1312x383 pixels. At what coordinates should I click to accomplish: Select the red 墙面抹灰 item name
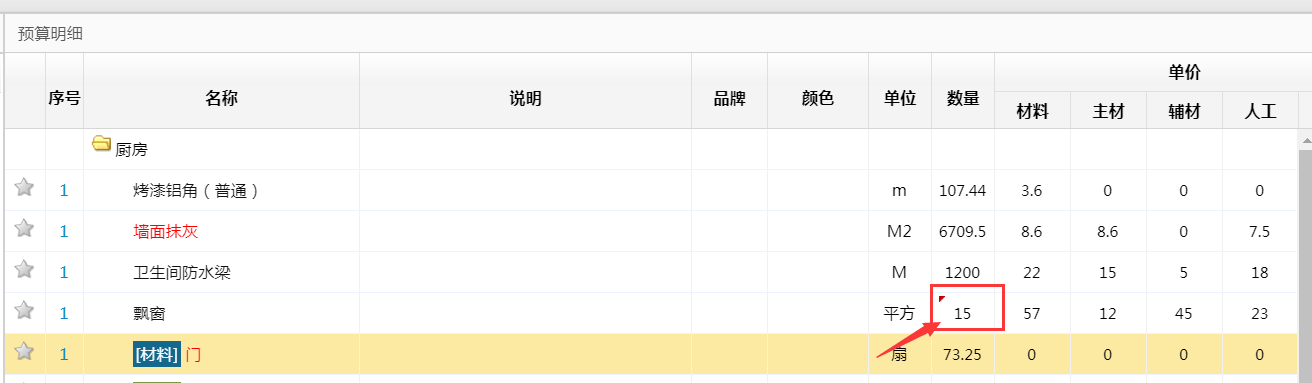pyautogui.click(x=165, y=231)
